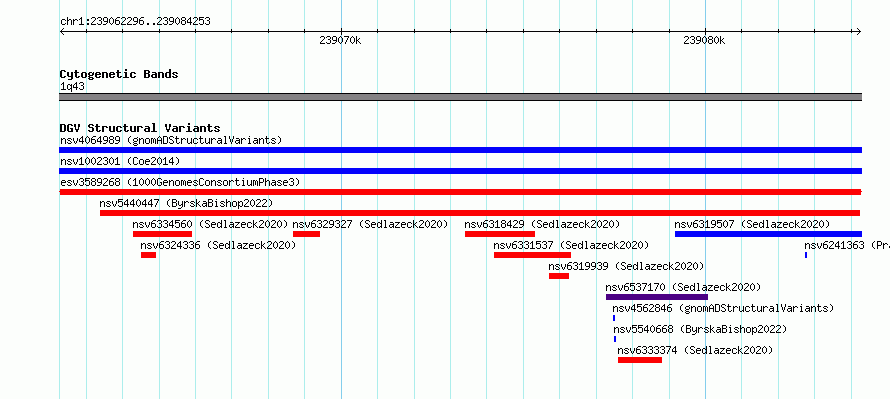Click the Cytogenetic Bands track title
Screen dimensions: 890x399
click(119, 74)
